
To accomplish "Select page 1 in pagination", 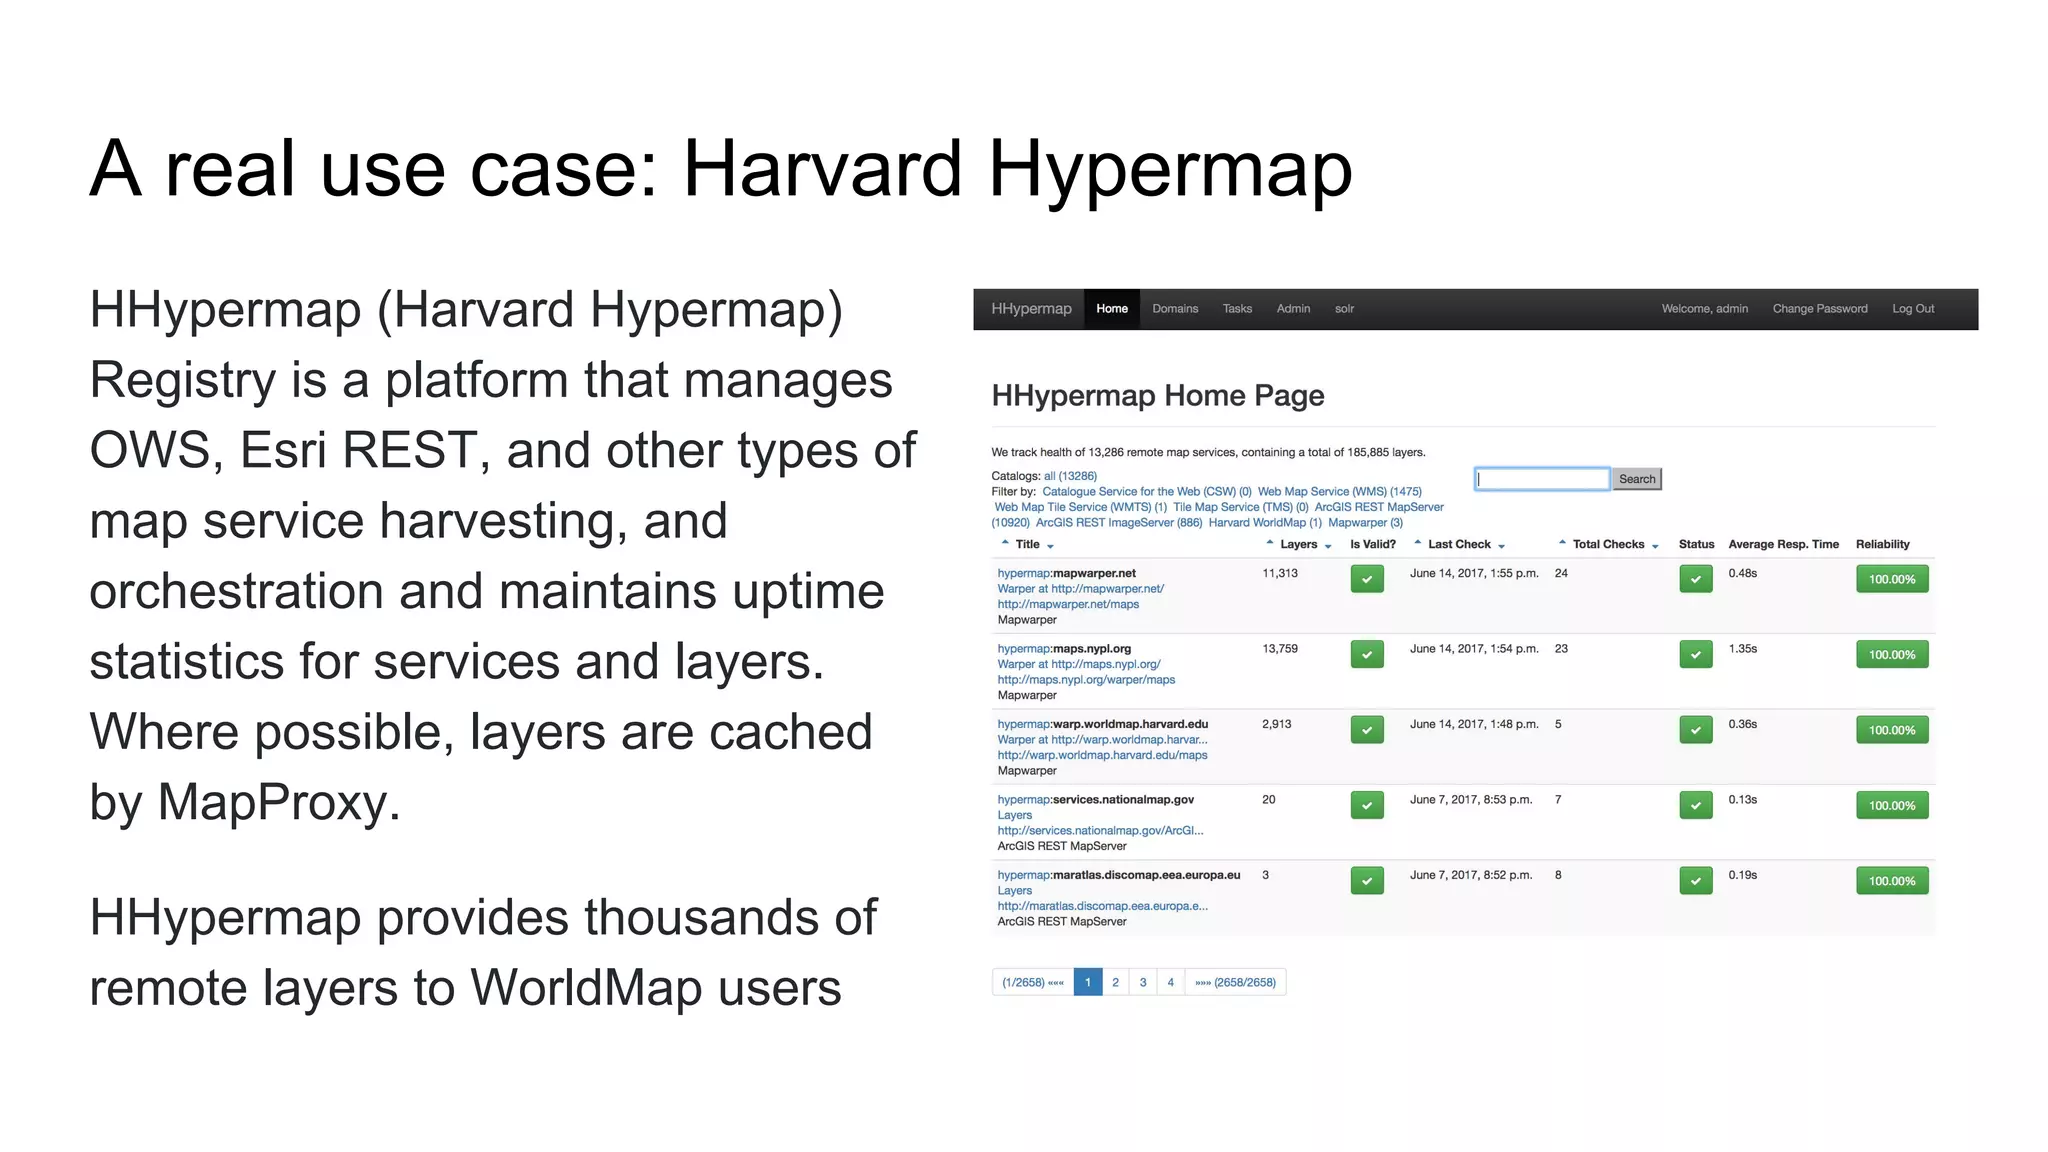I will (x=1088, y=982).
